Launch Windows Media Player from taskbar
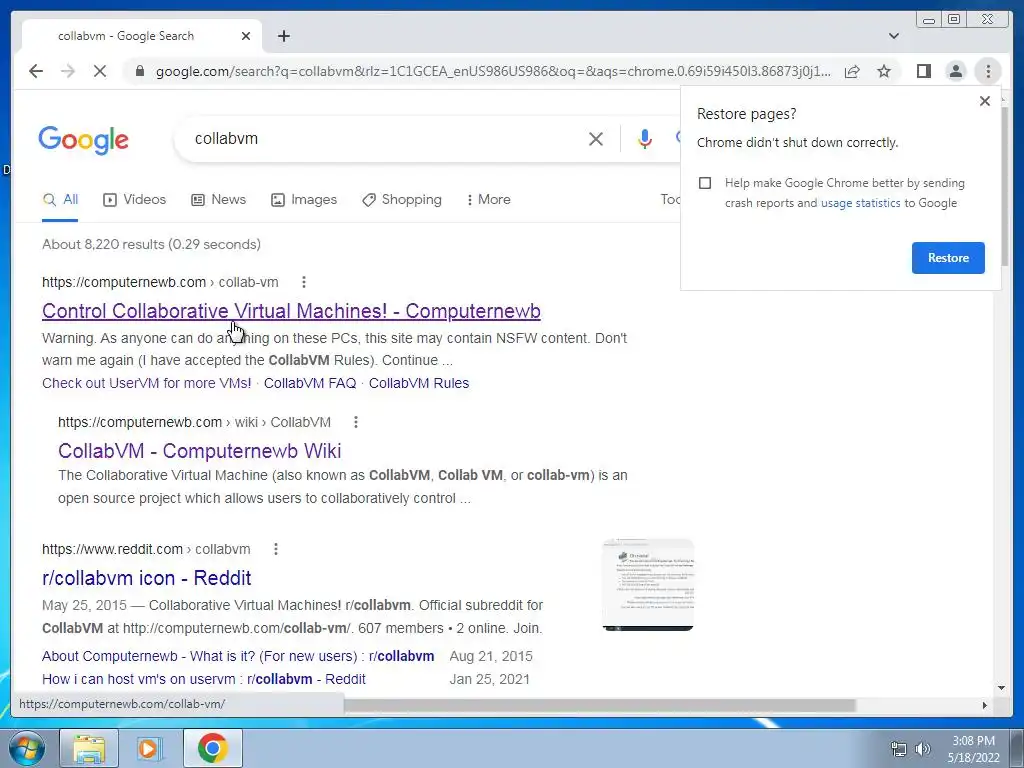Viewport: 1024px width, 768px height. click(x=148, y=748)
